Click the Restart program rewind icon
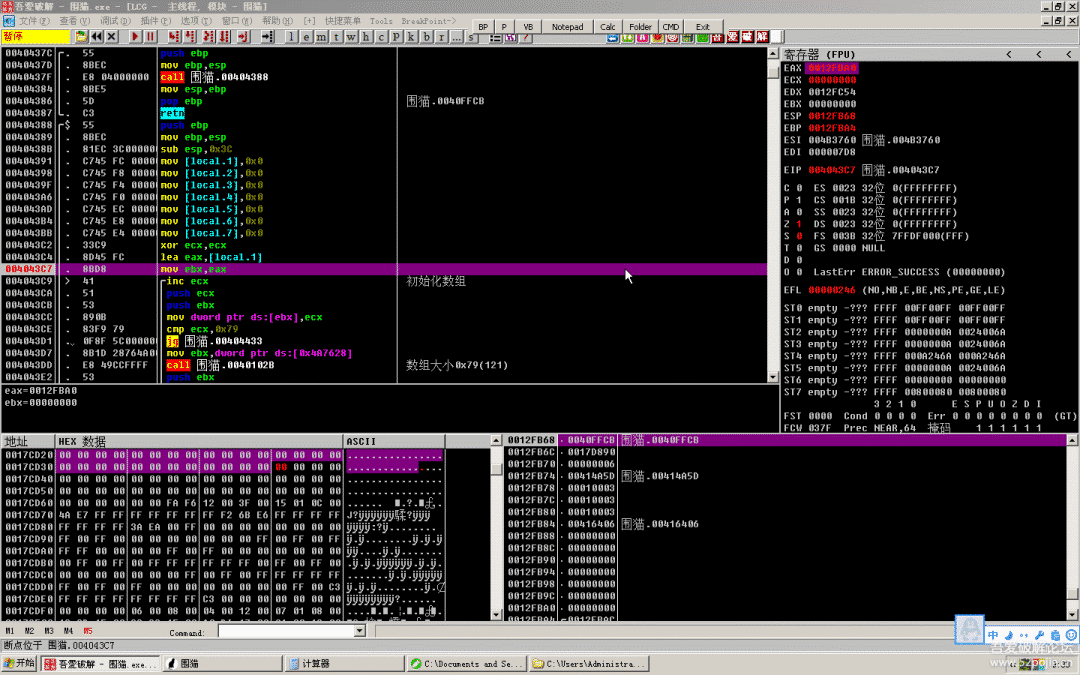This screenshot has width=1080, height=675. click(97, 37)
